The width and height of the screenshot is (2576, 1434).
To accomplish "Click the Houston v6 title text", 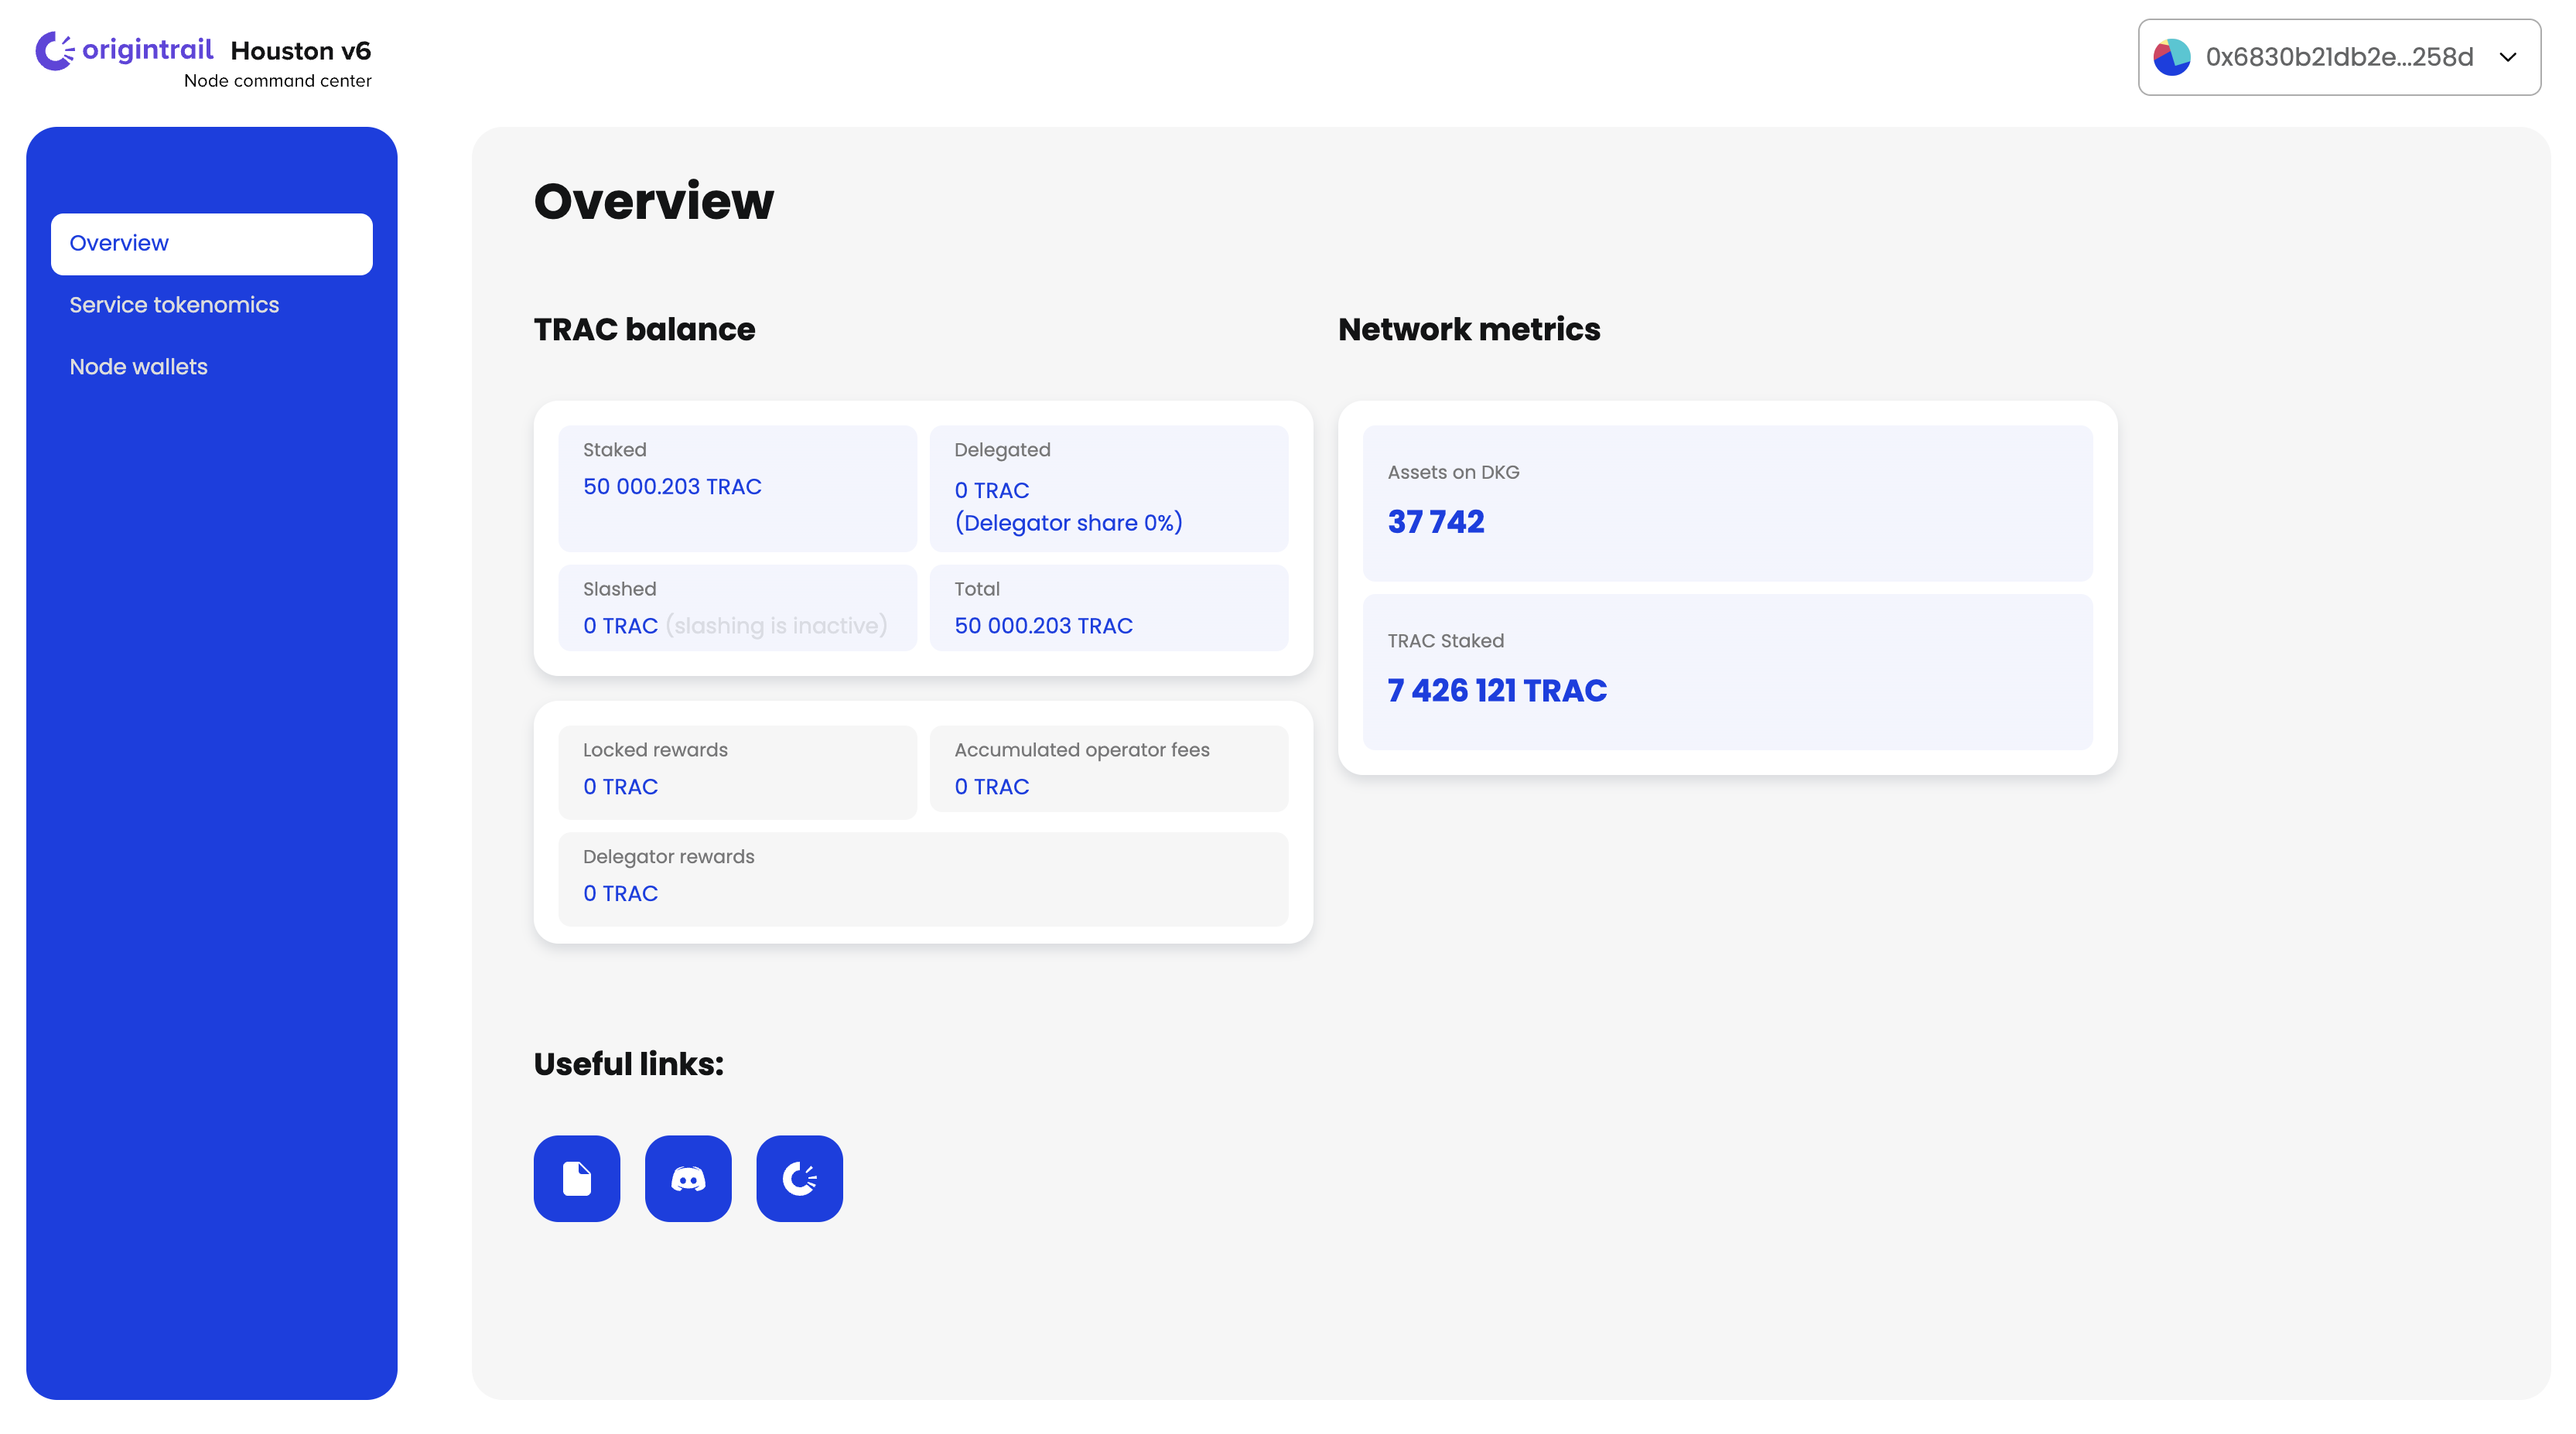I will point(301,50).
